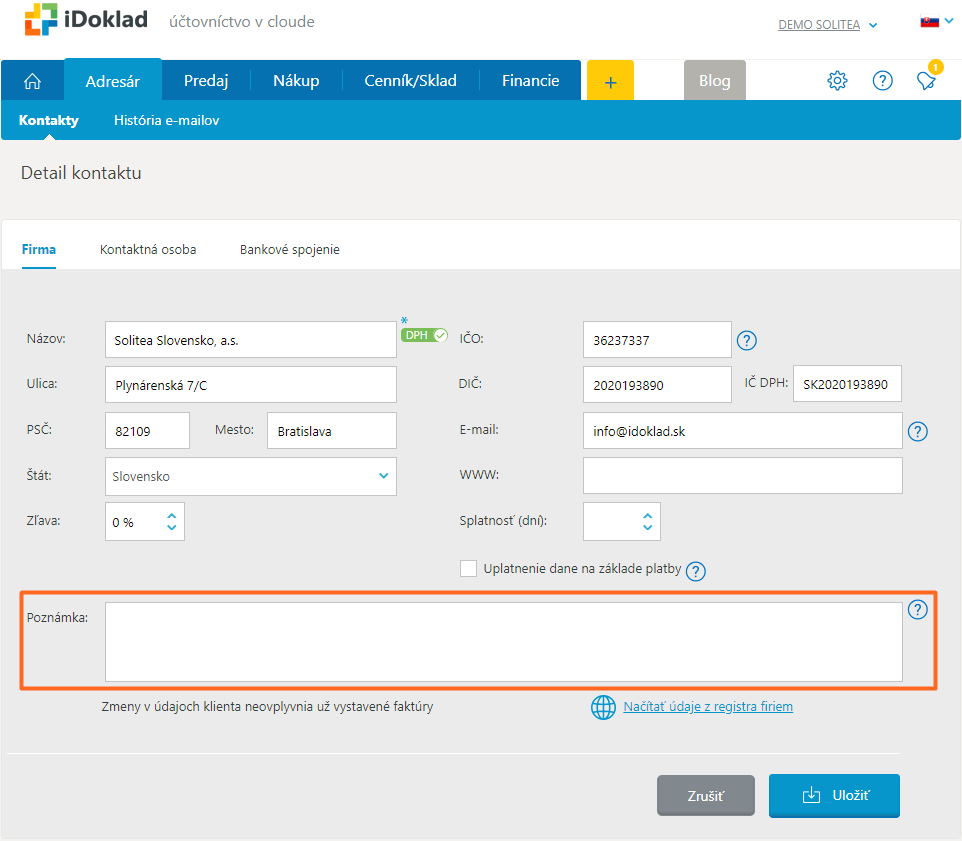Open the DEMO SOLITEA account menu
This screenshot has height=841, width=962.
click(x=827, y=25)
